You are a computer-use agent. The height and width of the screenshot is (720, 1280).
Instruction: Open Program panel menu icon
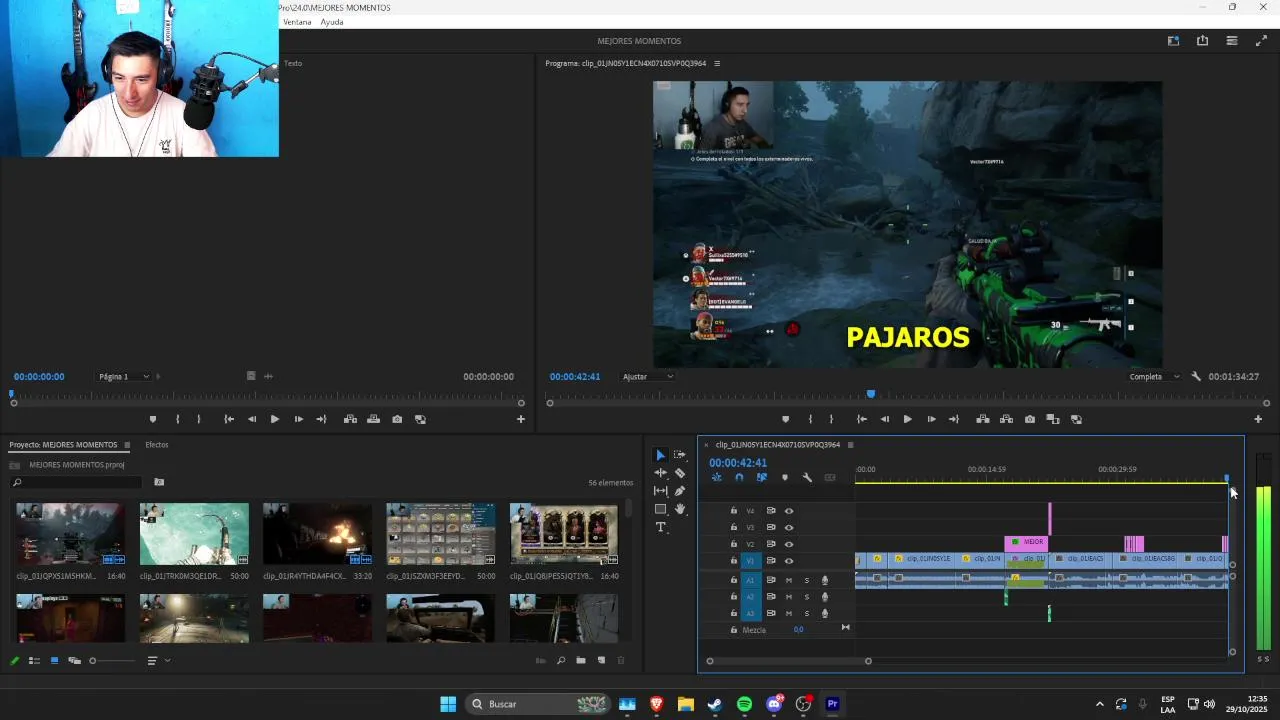[x=717, y=63]
